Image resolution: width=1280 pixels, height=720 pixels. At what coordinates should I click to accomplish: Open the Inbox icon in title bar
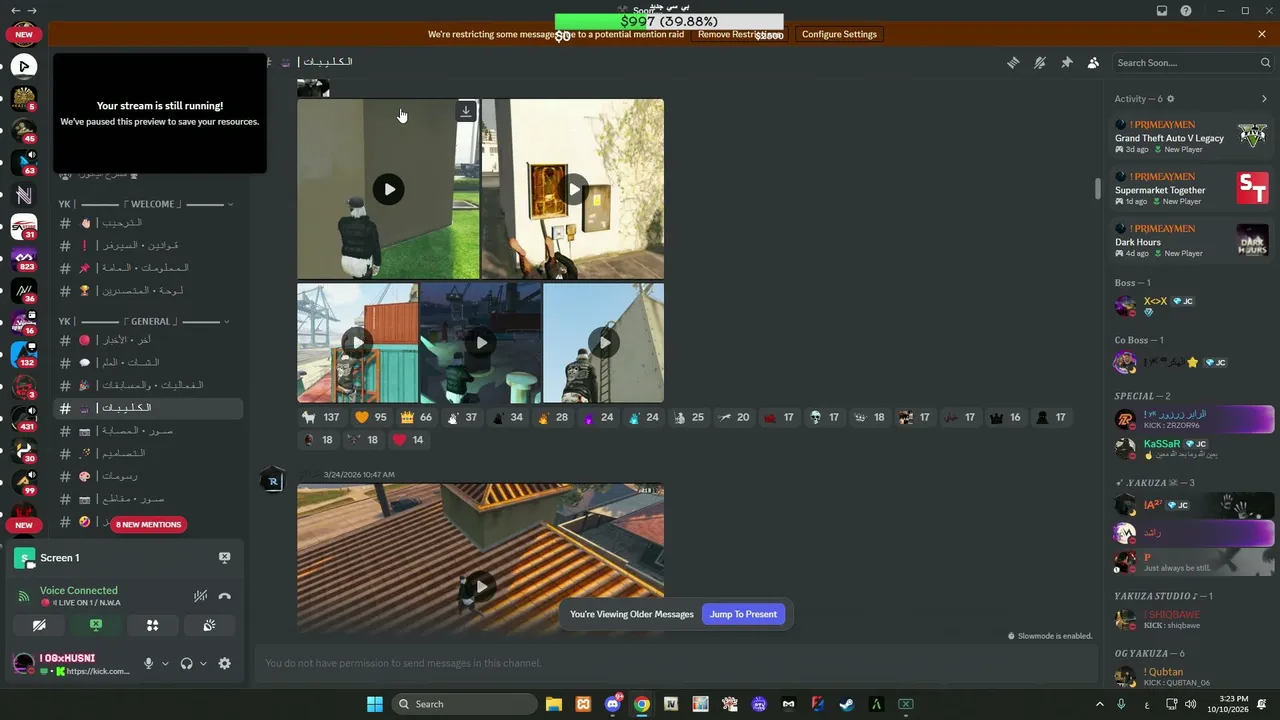(1162, 11)
